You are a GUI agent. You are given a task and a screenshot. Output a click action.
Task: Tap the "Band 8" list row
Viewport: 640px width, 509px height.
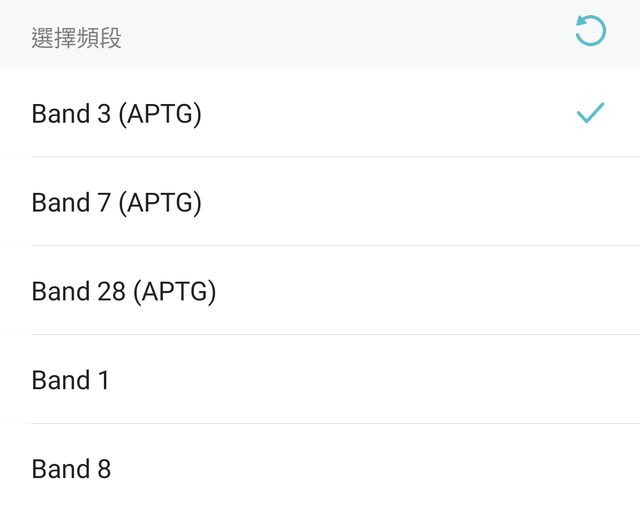(320, 469)
